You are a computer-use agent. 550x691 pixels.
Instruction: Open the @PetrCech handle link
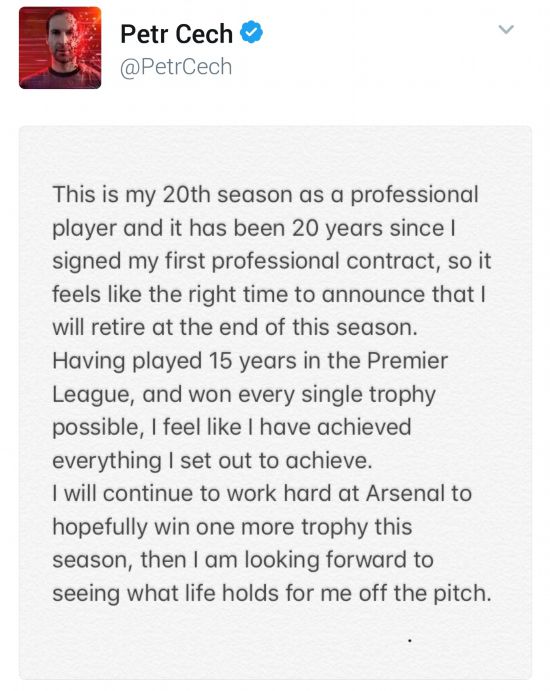point(176,67)
